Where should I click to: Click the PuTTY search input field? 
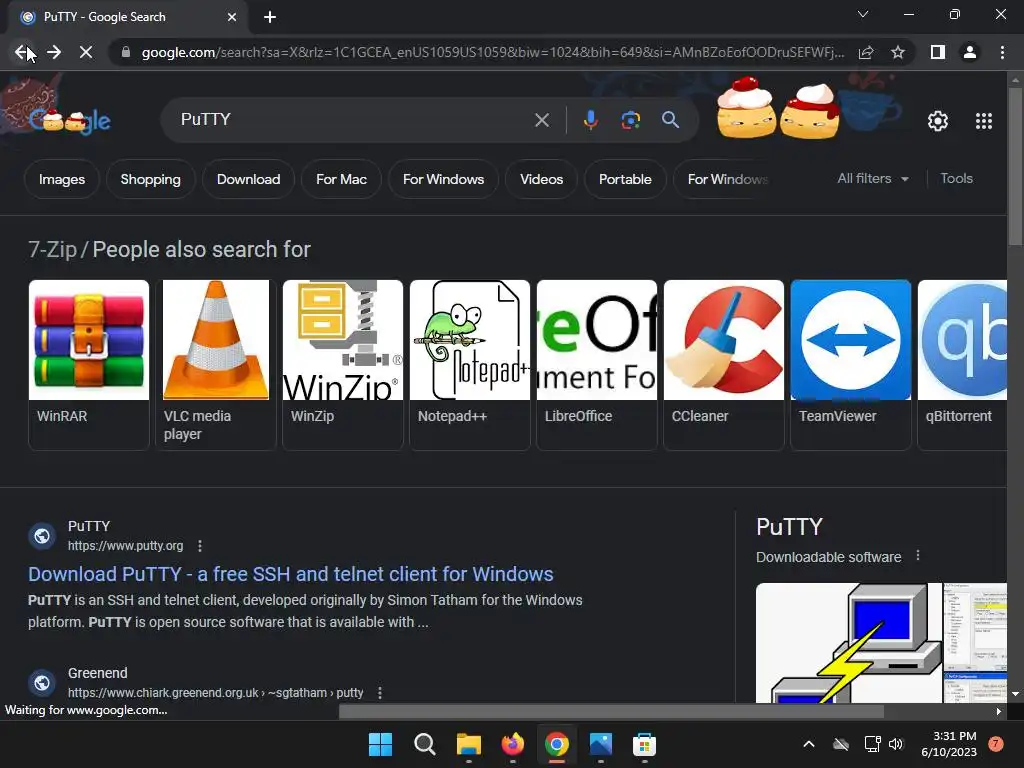coord(353,120)
